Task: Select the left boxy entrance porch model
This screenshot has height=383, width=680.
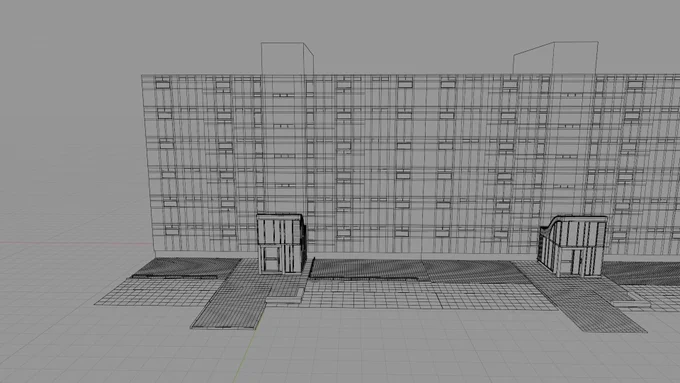Action: (x=281, y=244)
